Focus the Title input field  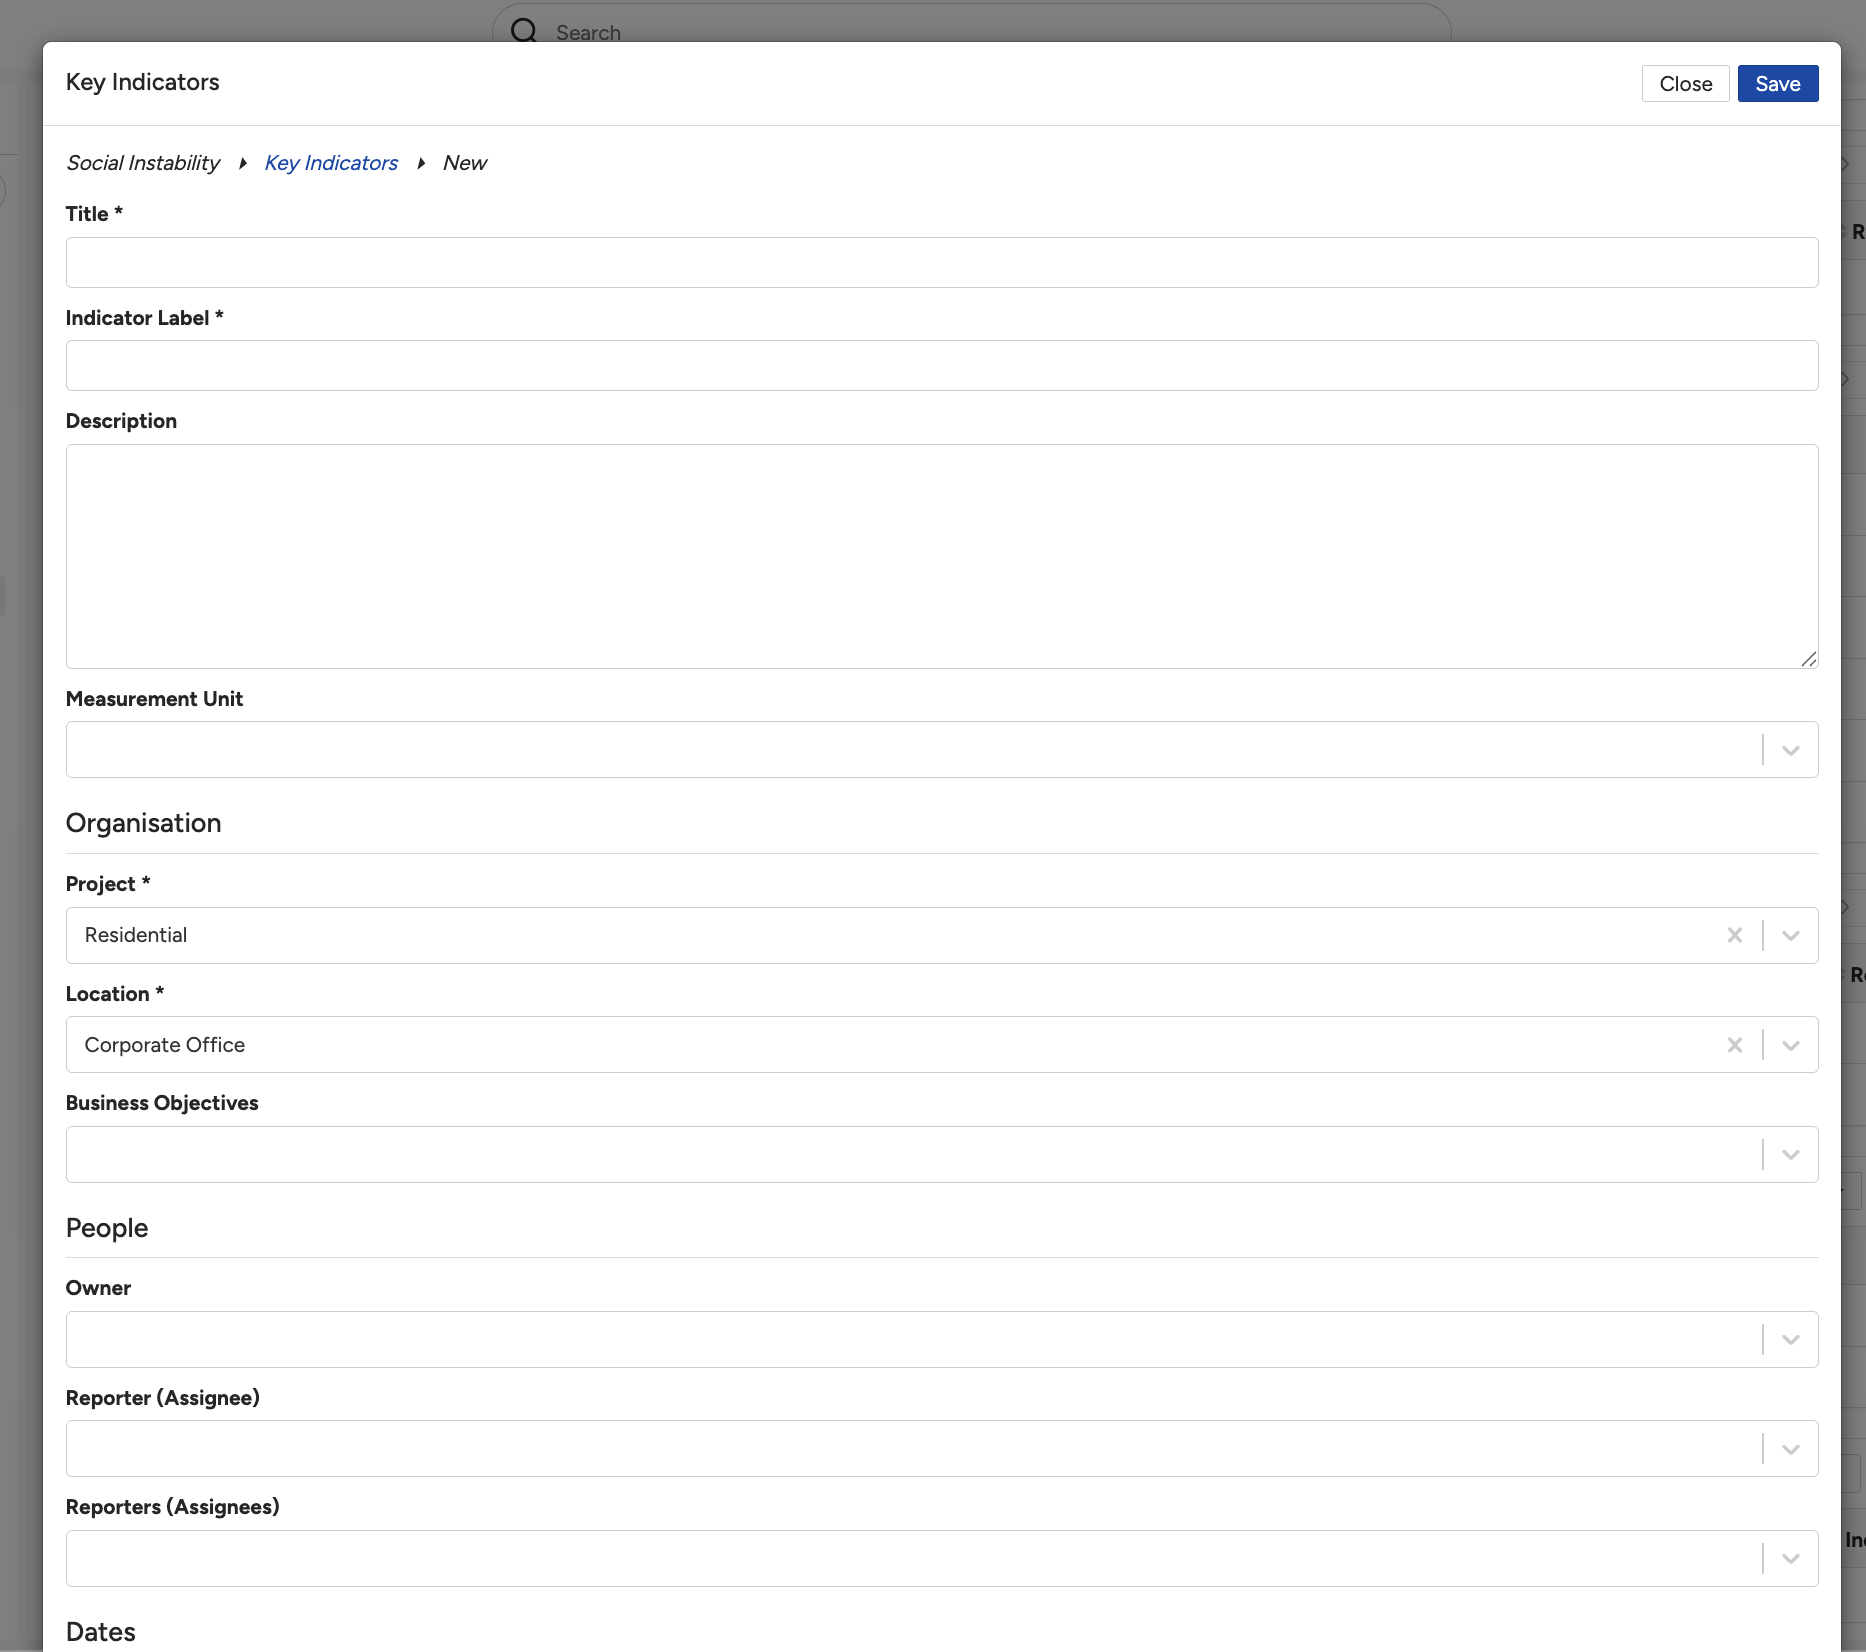coord(942,262)
